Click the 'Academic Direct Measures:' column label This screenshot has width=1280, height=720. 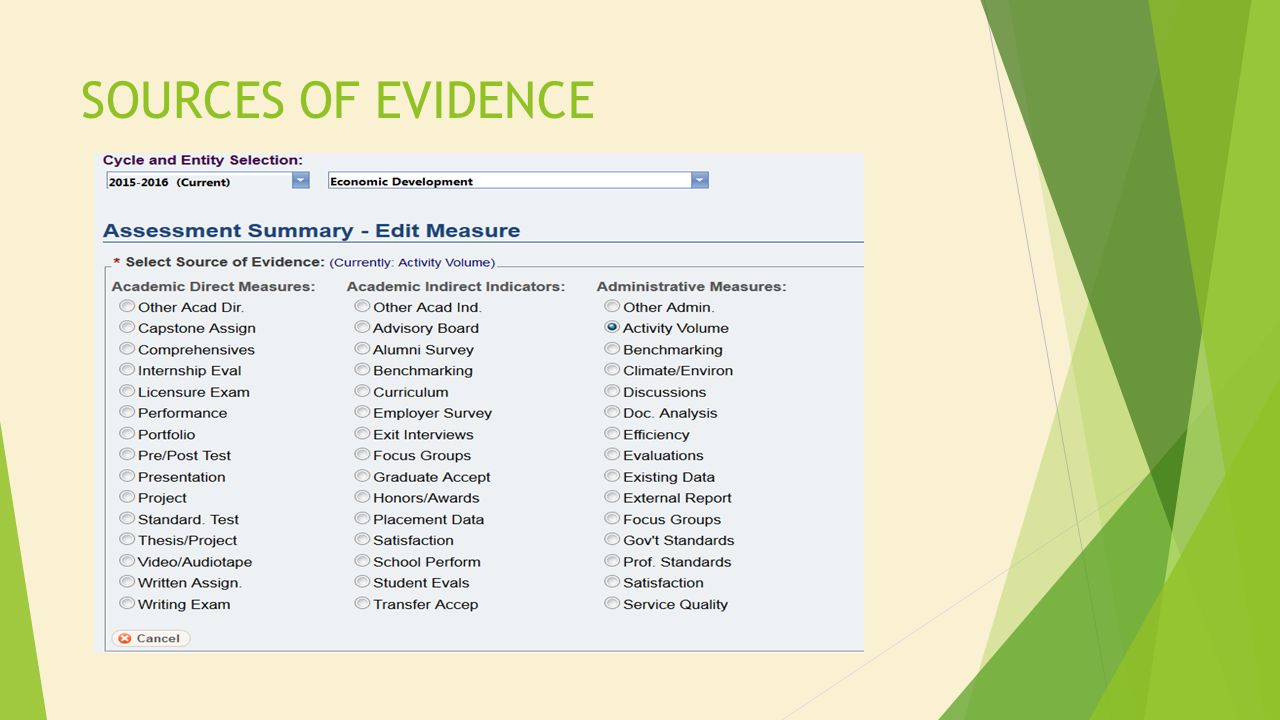pos(213,286)
